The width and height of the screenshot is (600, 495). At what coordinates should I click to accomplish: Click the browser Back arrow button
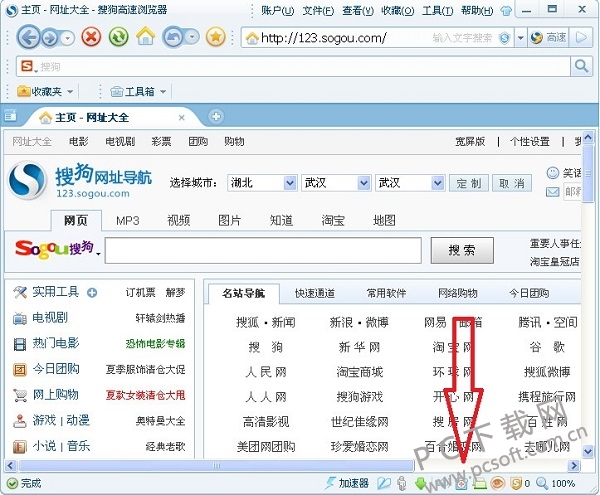(28, 38)
